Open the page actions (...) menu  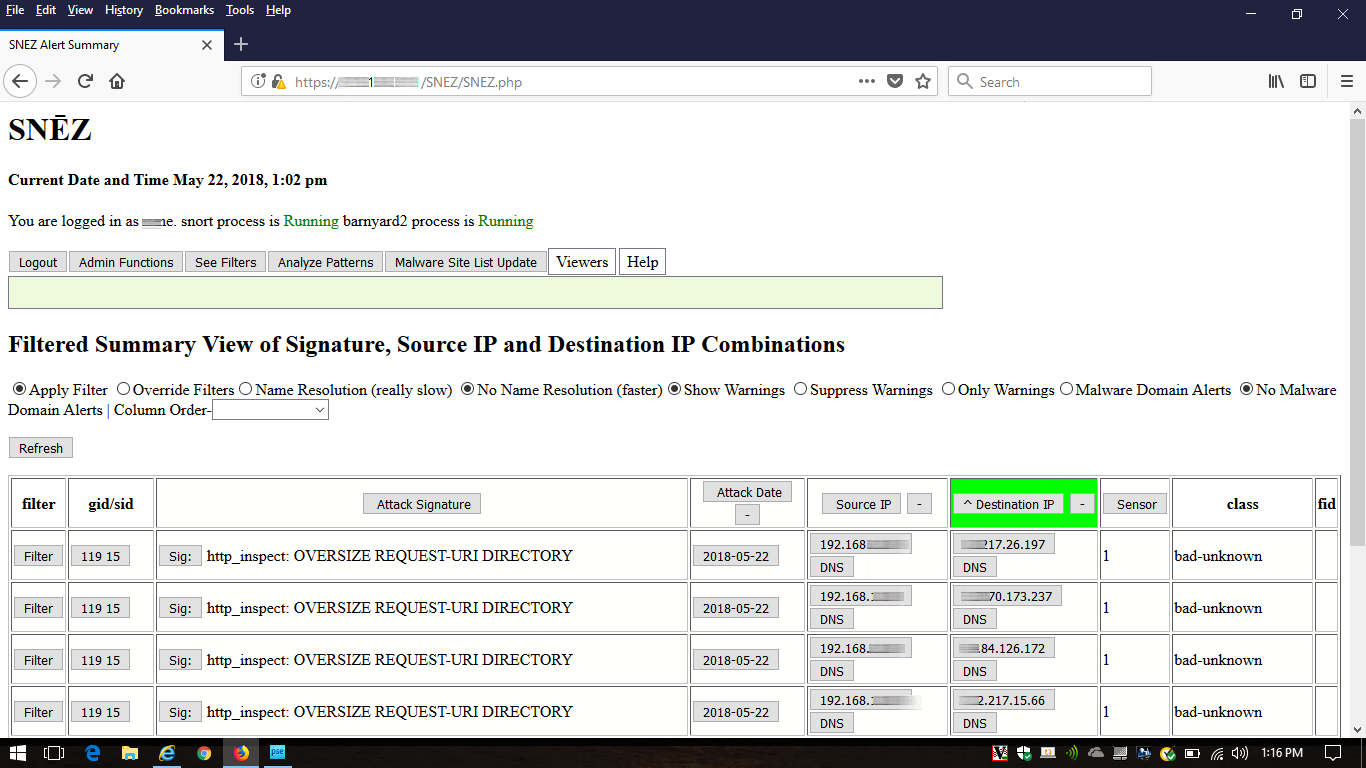point(866,81)
